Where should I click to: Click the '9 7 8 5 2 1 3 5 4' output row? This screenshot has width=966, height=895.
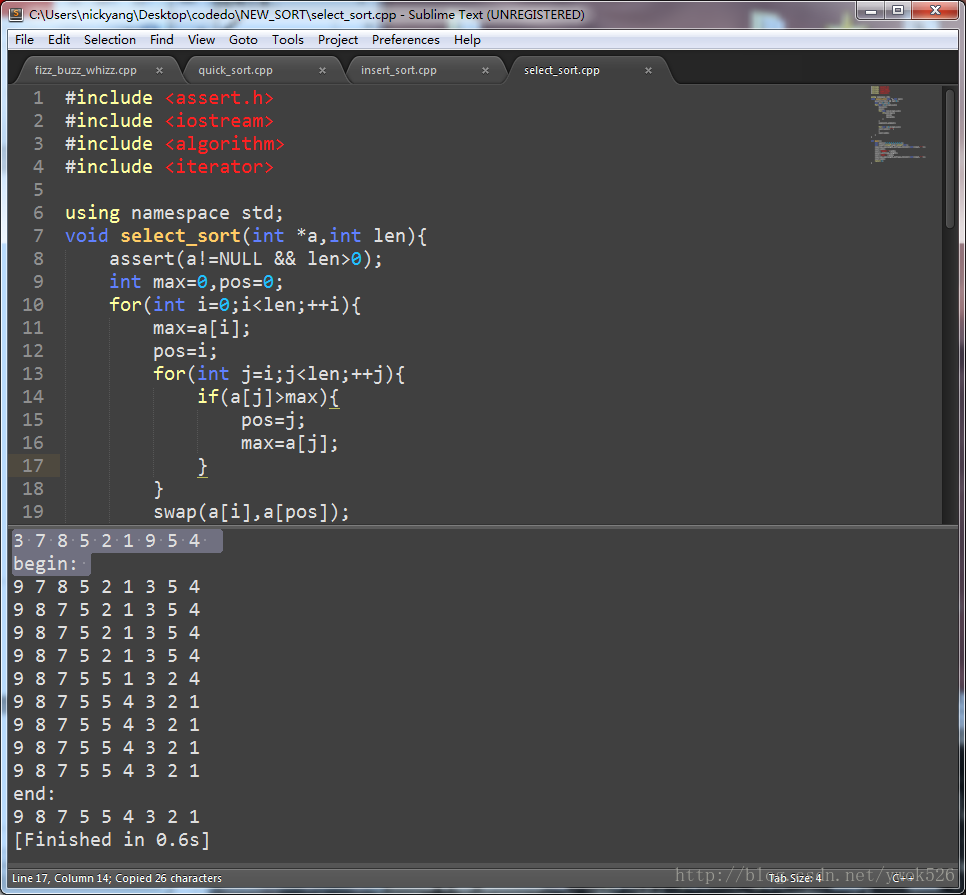click(107, 586)
